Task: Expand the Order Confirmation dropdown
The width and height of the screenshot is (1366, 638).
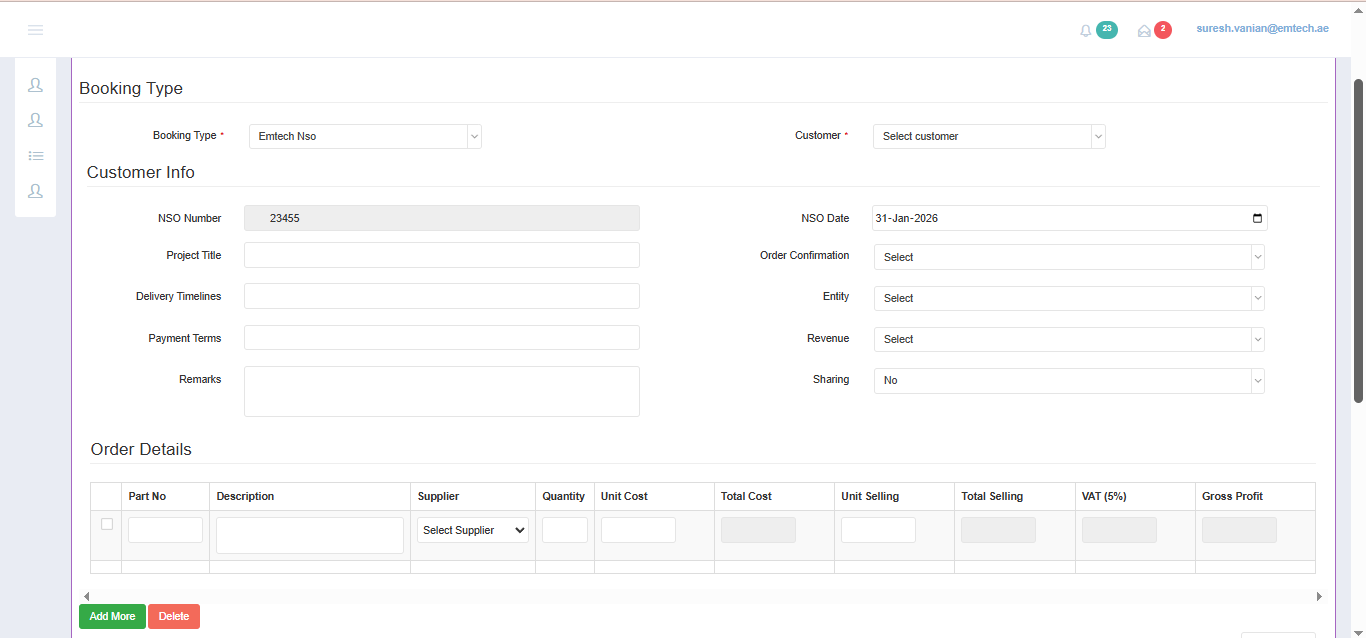Action: click(x=1069, y=257)
